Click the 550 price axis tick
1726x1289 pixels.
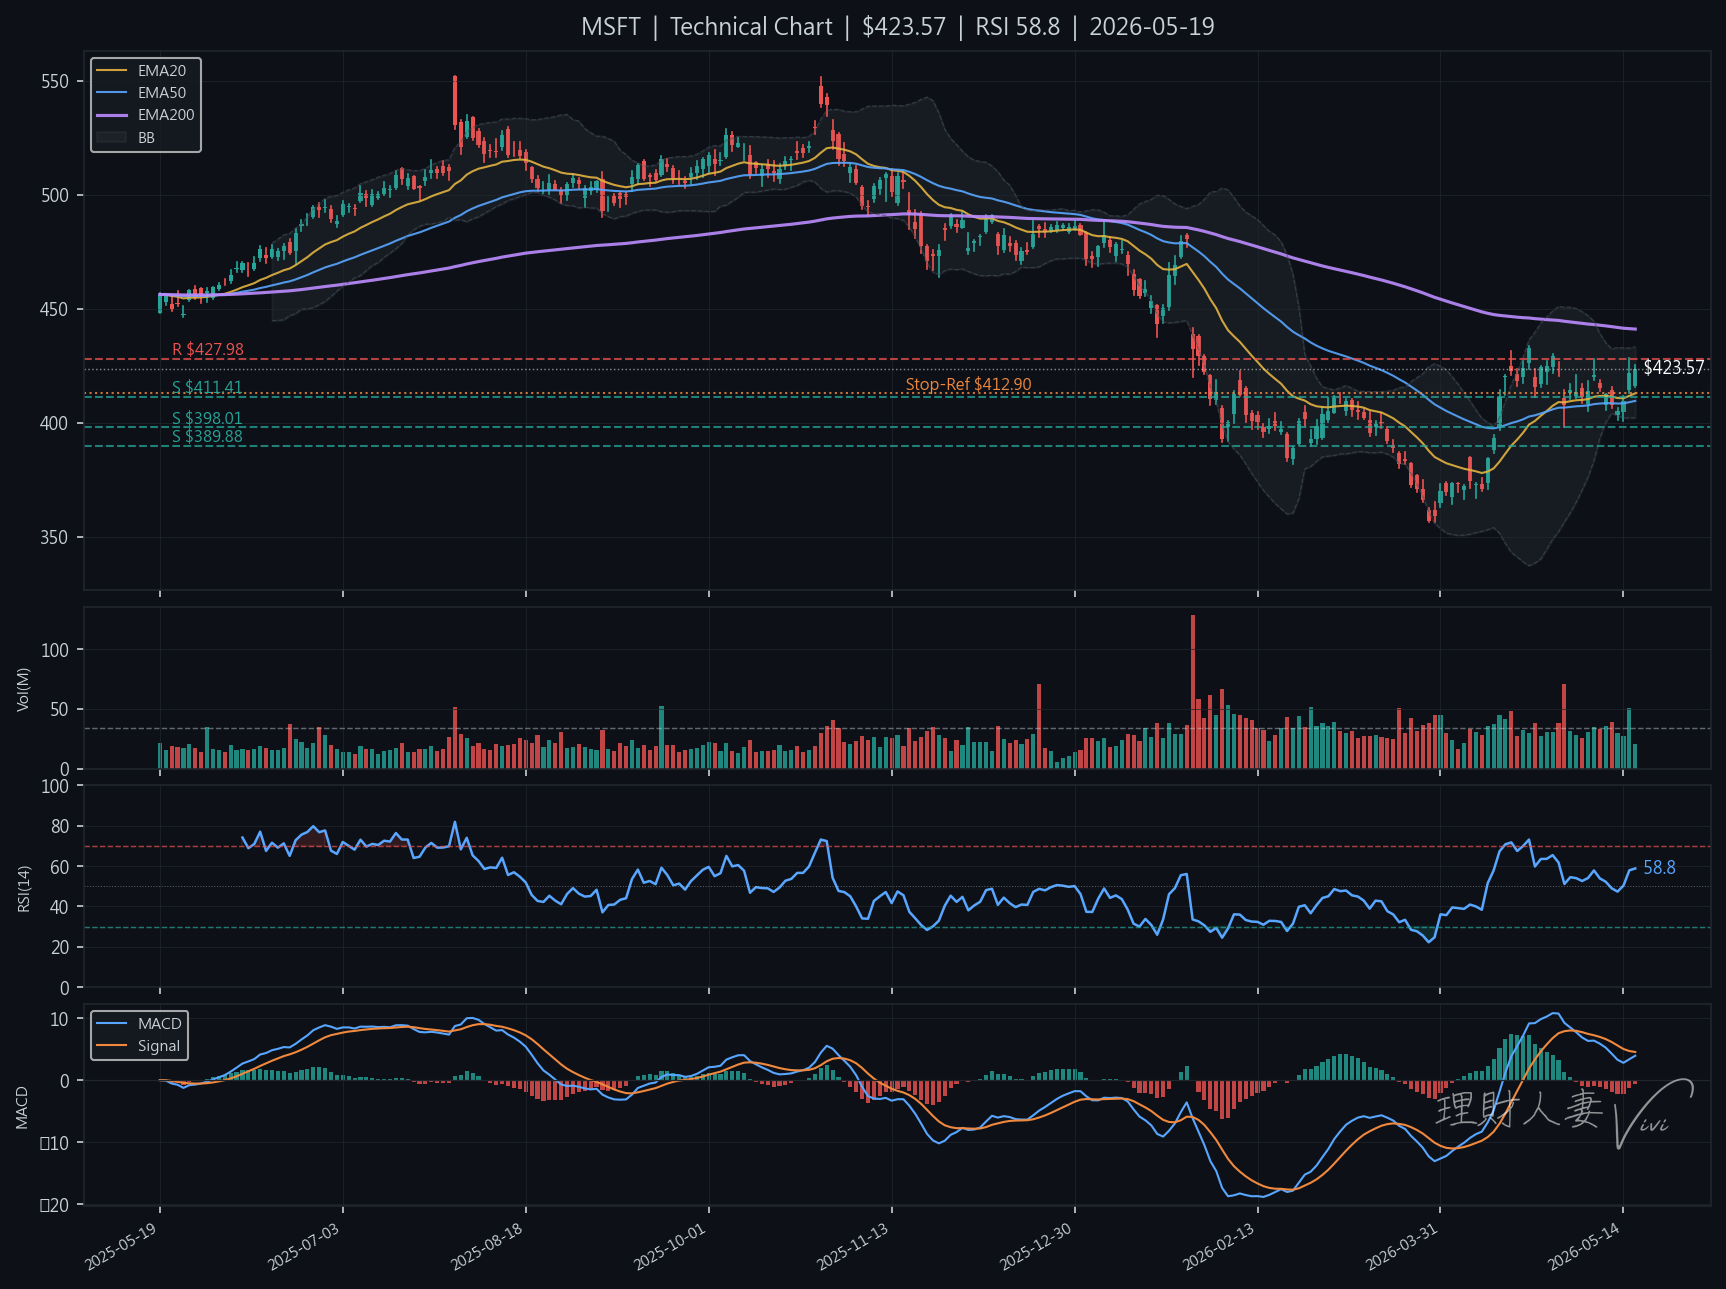[55, 82]
